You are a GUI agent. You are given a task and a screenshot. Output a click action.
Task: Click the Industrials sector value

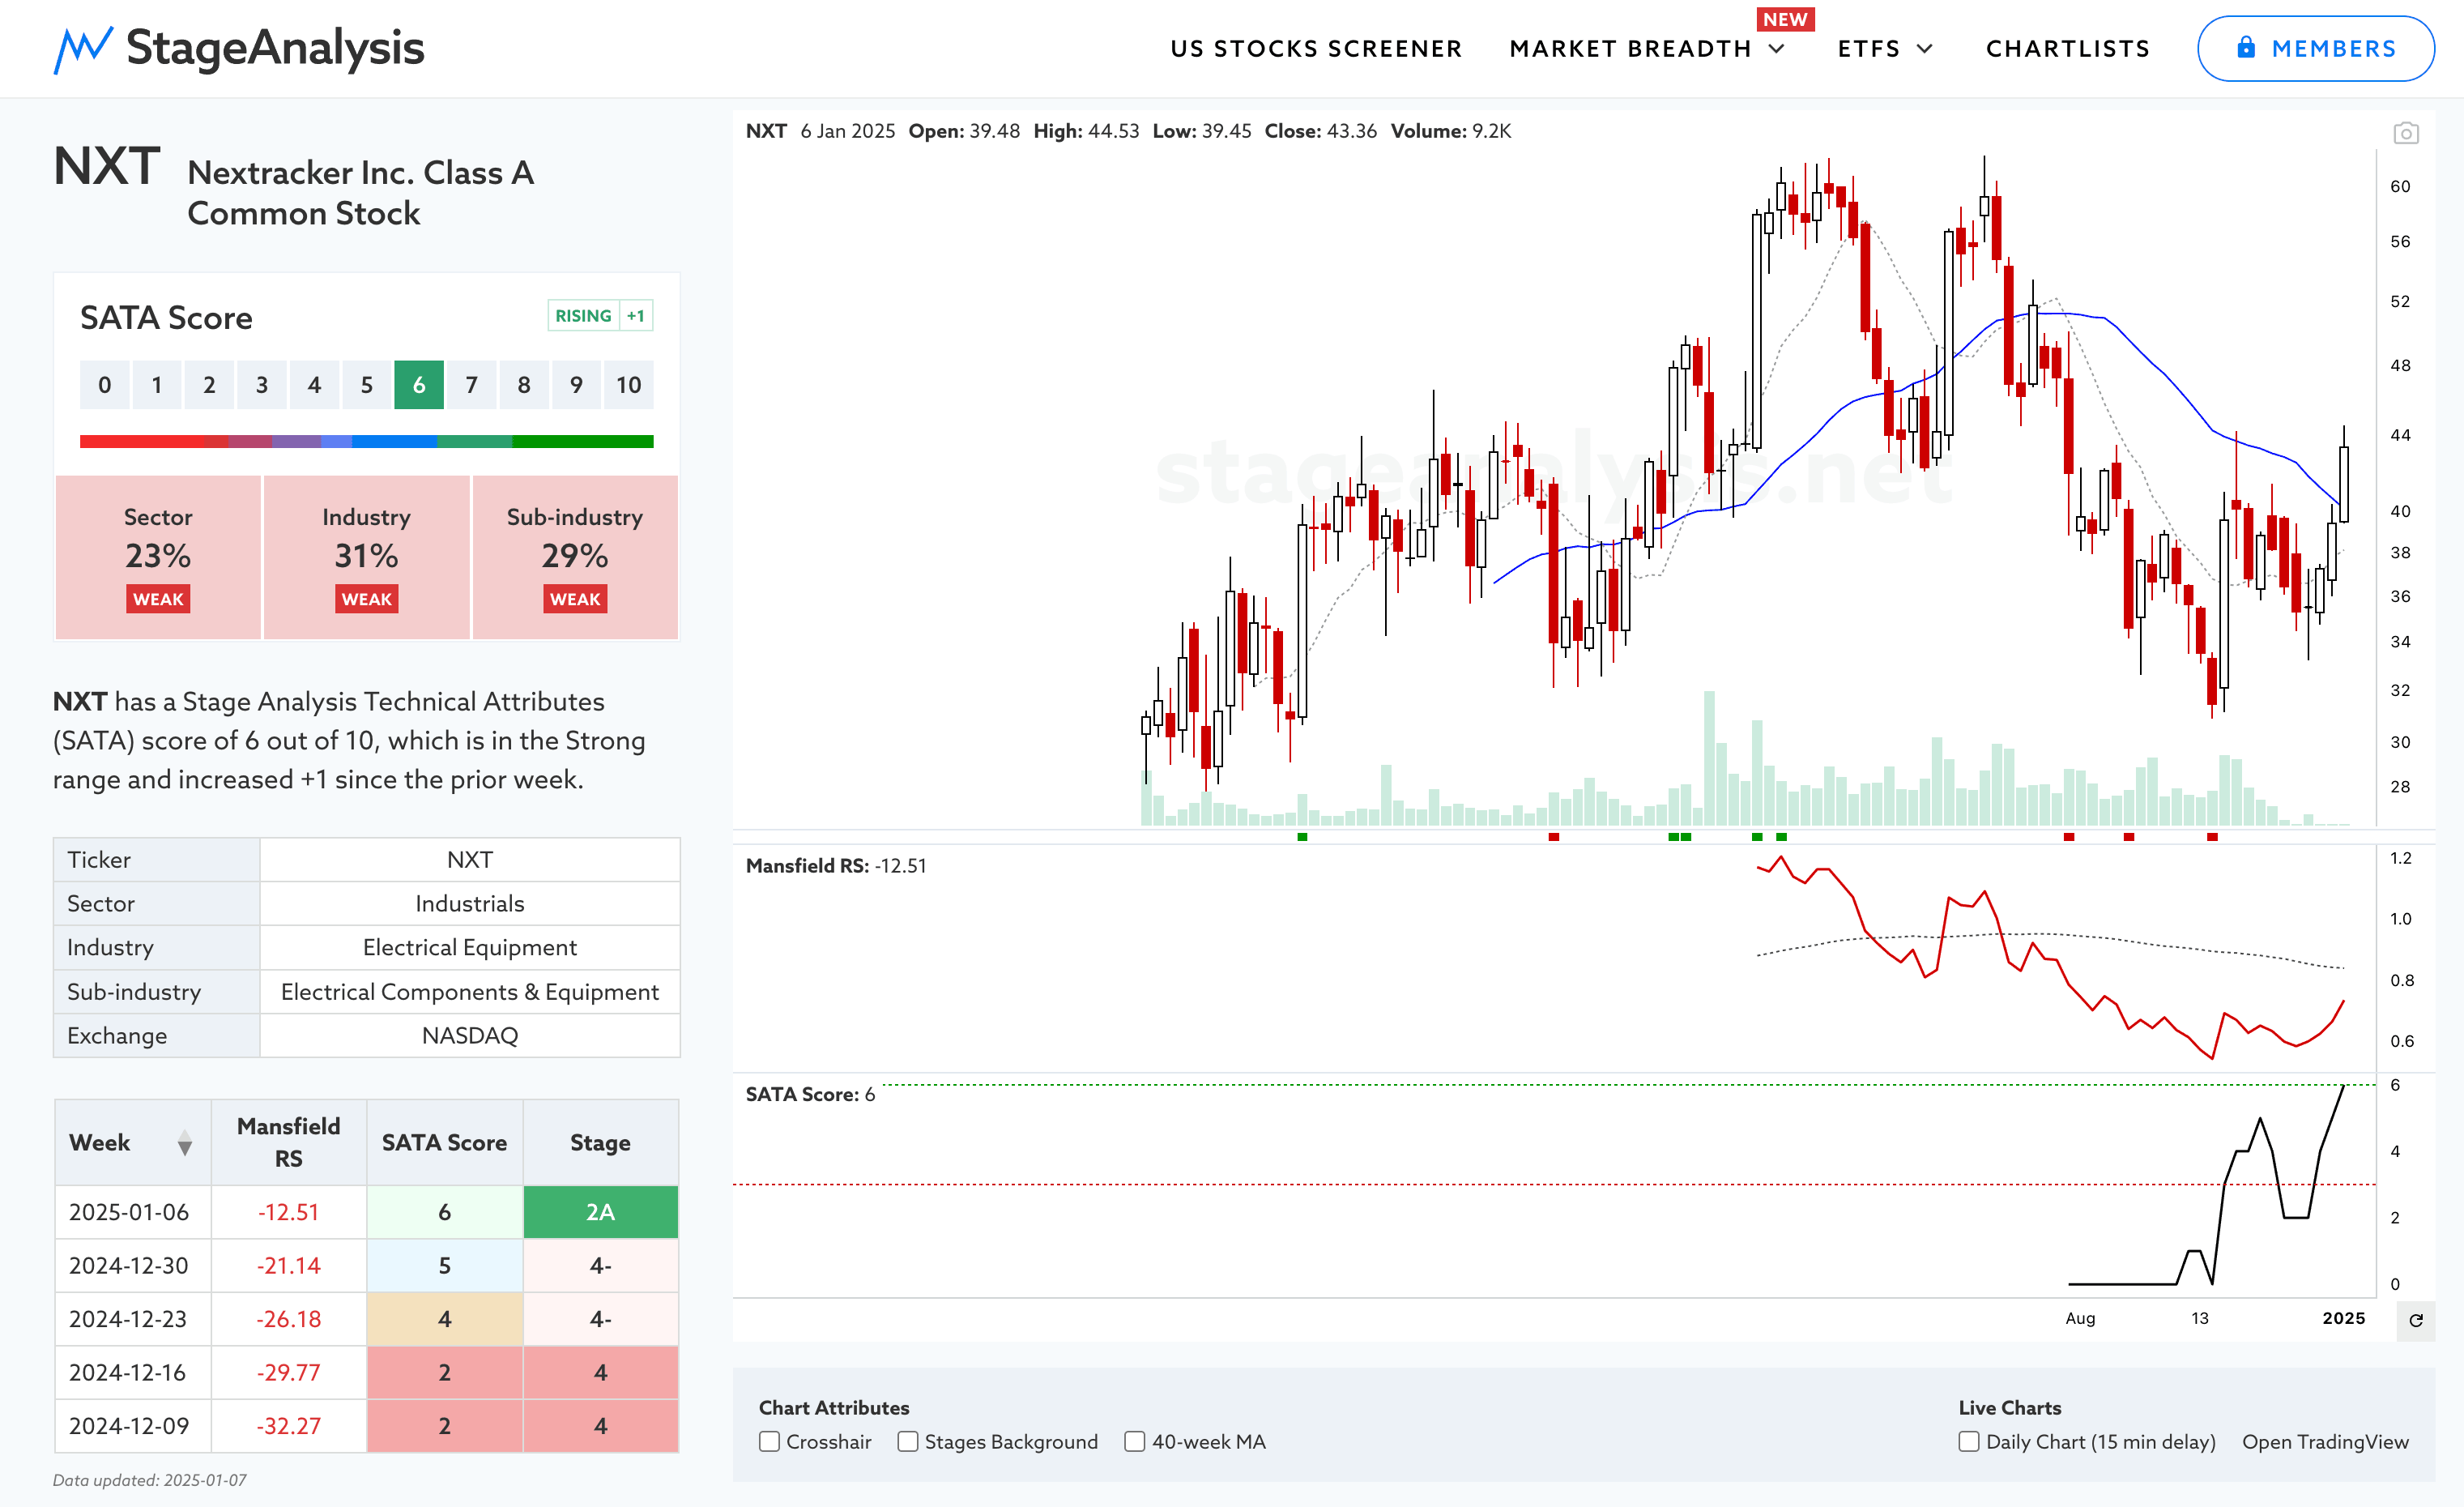pyautogui.click(x=470, y=903)
